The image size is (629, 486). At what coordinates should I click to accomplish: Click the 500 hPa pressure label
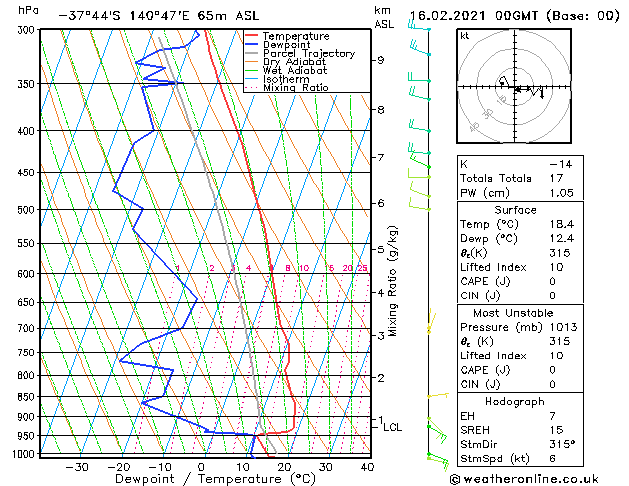[x=28, y=210]
